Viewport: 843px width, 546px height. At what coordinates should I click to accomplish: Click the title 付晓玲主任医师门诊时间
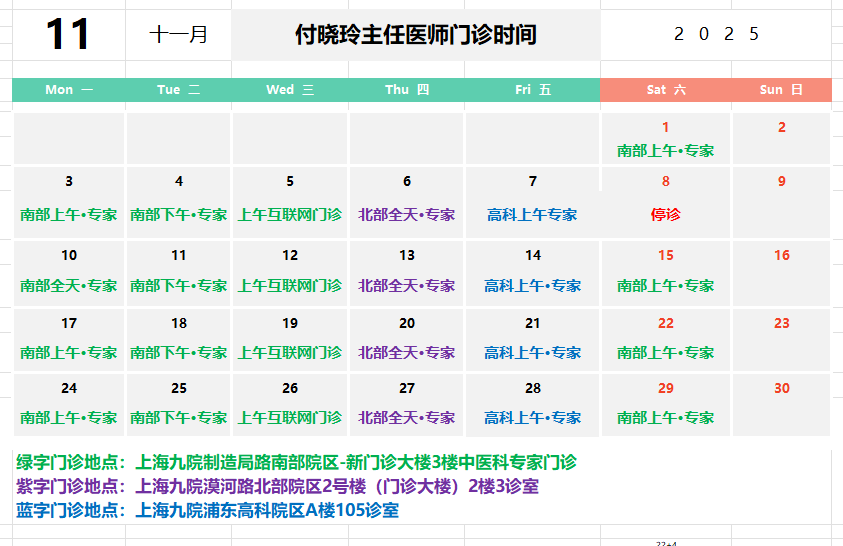click(x=415, y=35)
